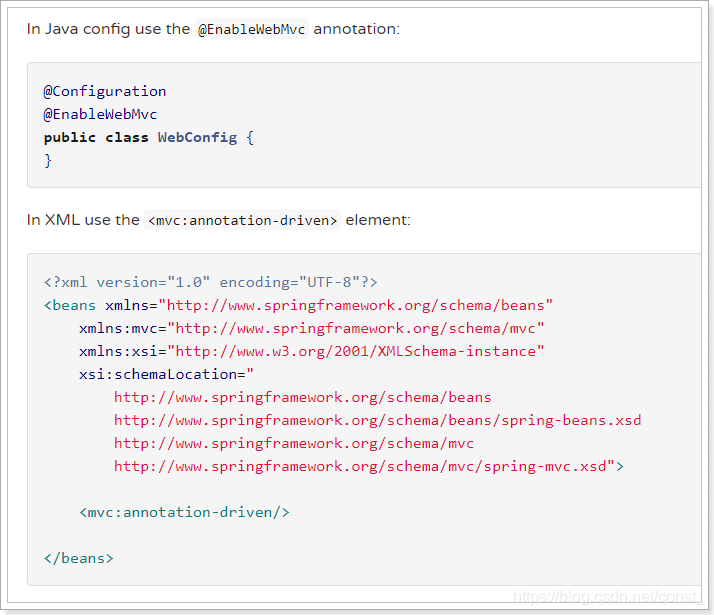The height and width of the screenshot is (615, 714).
Task: Click the URL ending in spring-mvc.xsd
Action: point(369,466)
